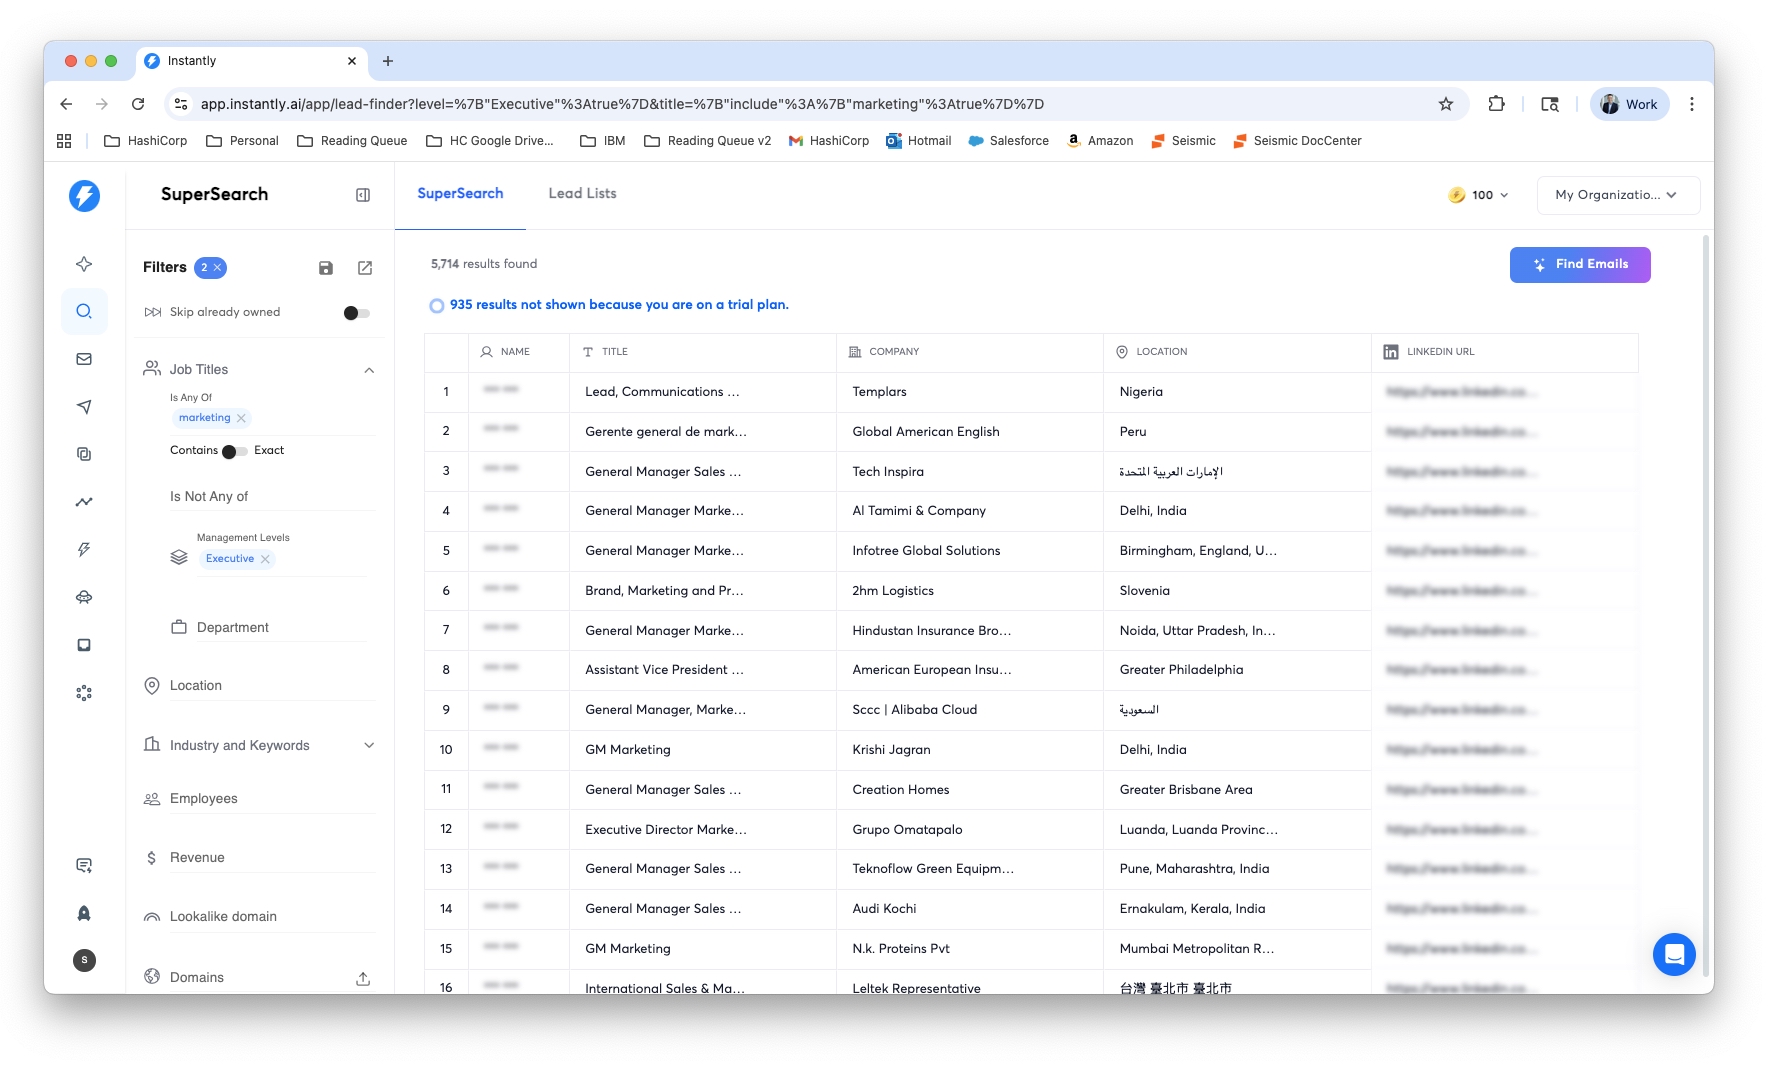Expand the Employees filter
Screen dimensions: 1777x1074
click(x=260, y=799)
